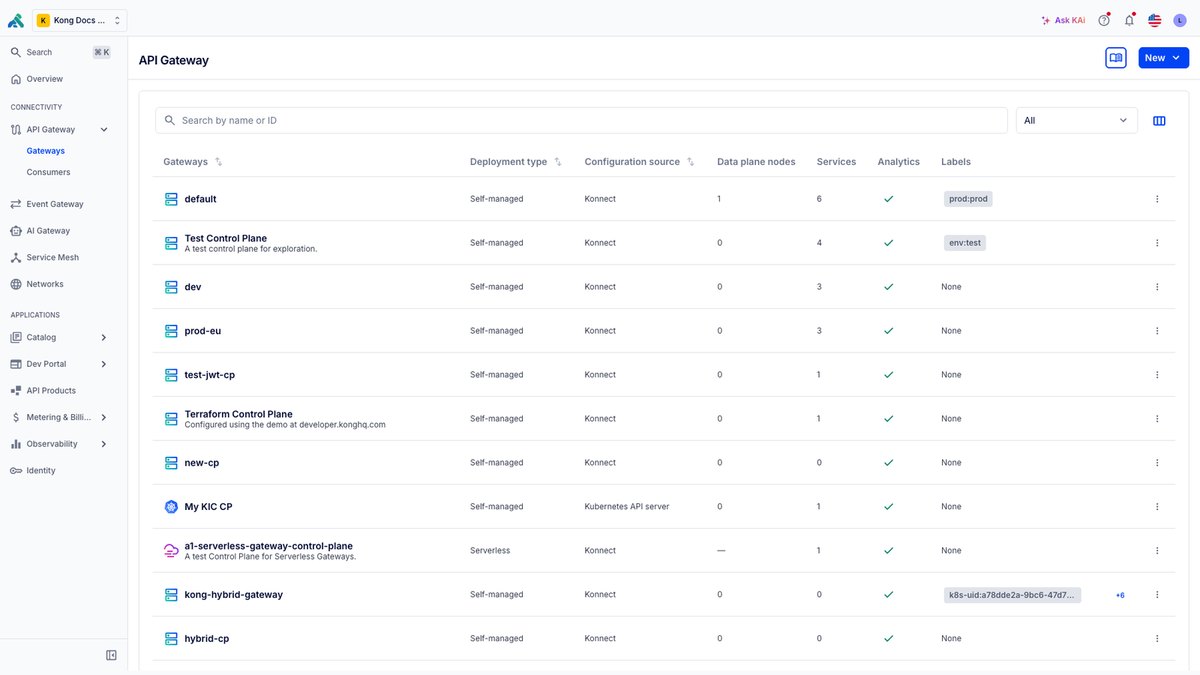Viewport: 1200px width, 675px height.
Task: Collapse the sidebar using the panel icon
Action: click(111, 655)
